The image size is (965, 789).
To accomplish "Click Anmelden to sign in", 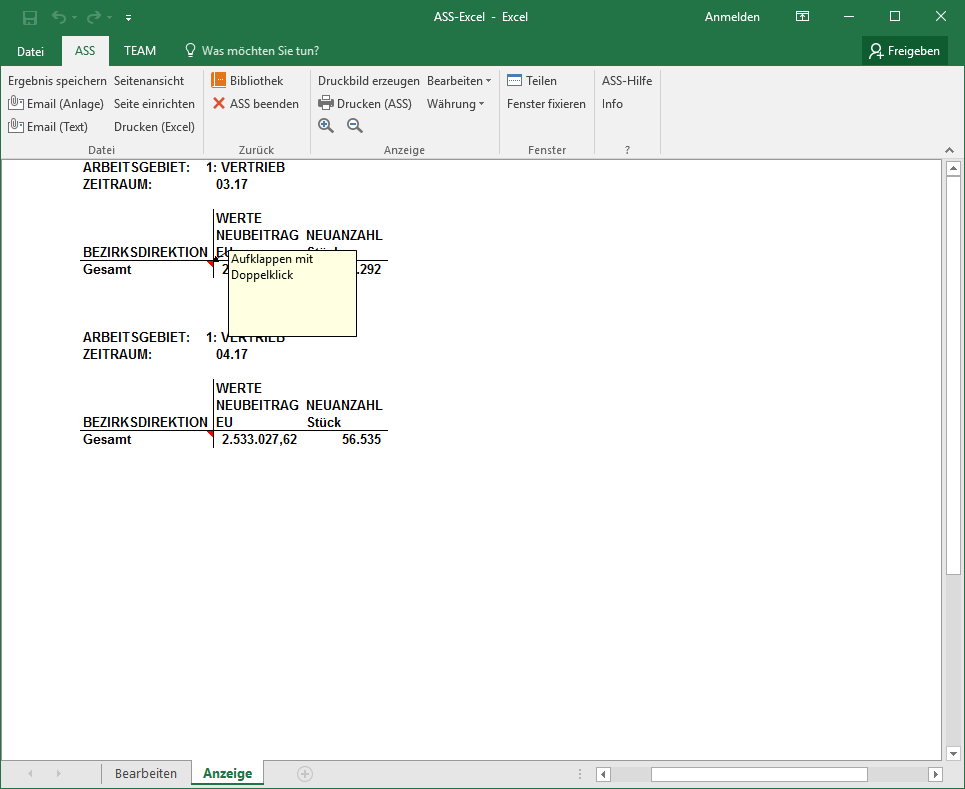I will tap(732, 17).
